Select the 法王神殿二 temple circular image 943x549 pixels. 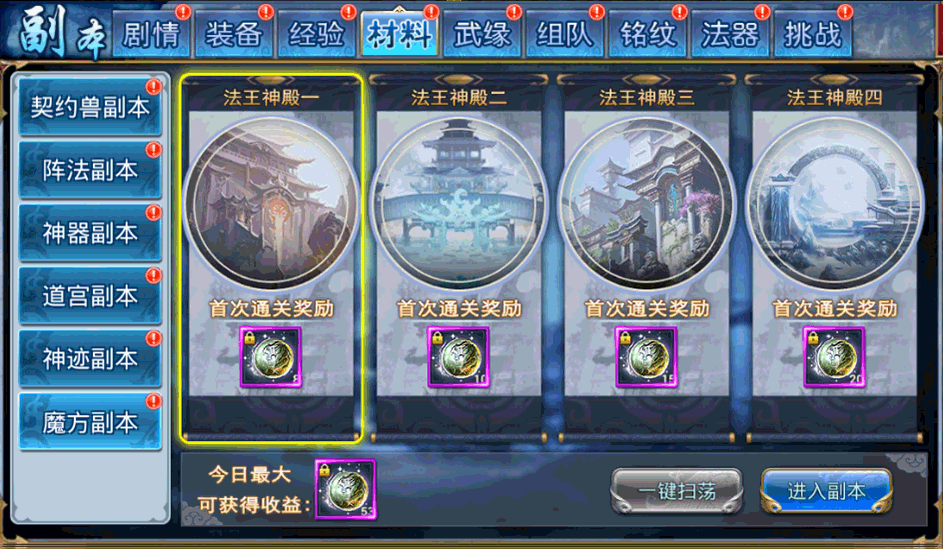(x=458, y=203)
